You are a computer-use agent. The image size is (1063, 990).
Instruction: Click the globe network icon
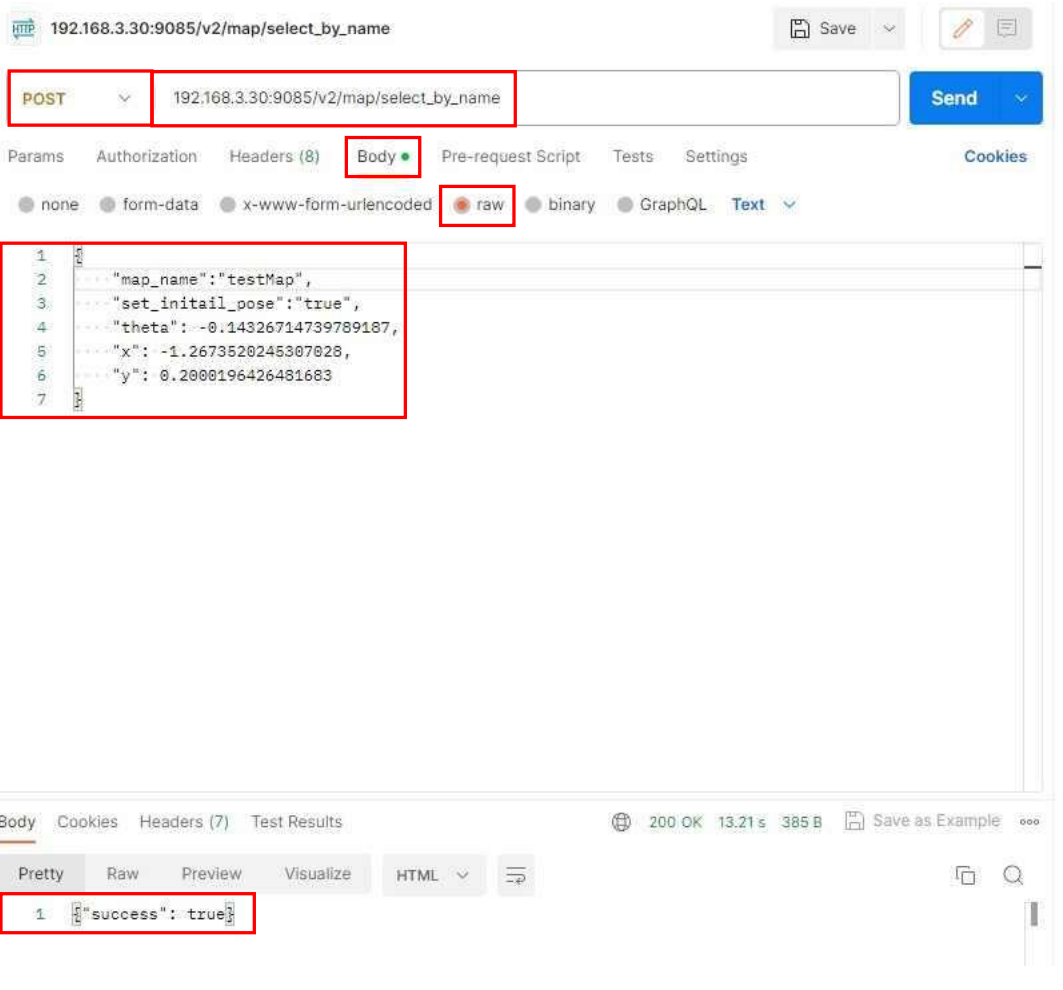(621, 822)
